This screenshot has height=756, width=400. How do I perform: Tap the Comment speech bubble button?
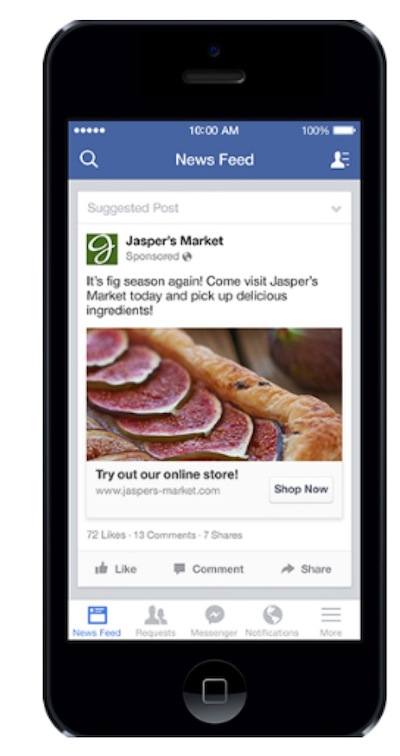(208, 569)
